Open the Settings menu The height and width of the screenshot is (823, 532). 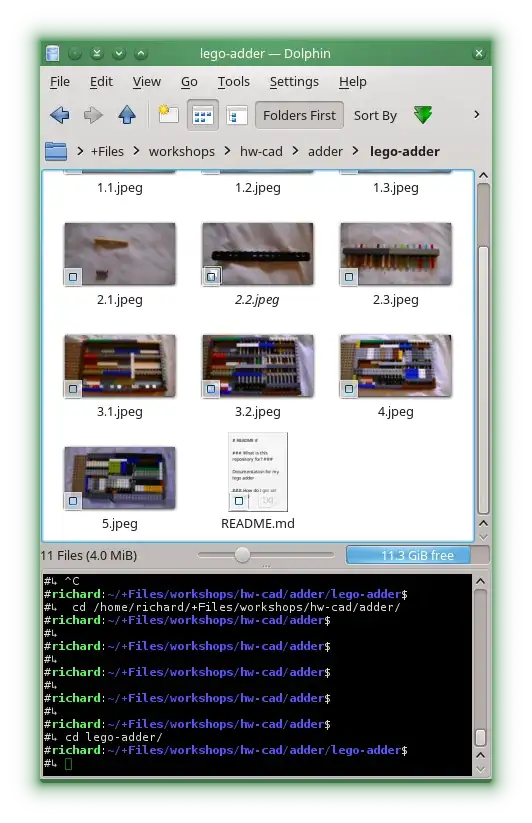294,81
